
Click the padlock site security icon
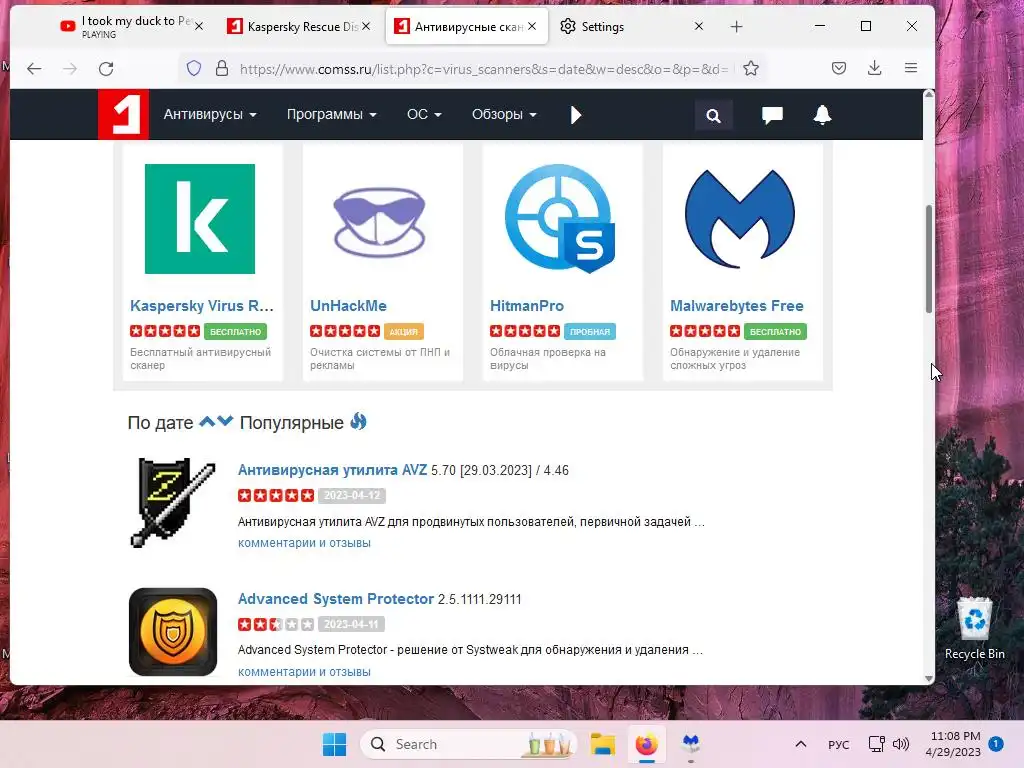tap(222, 69)
